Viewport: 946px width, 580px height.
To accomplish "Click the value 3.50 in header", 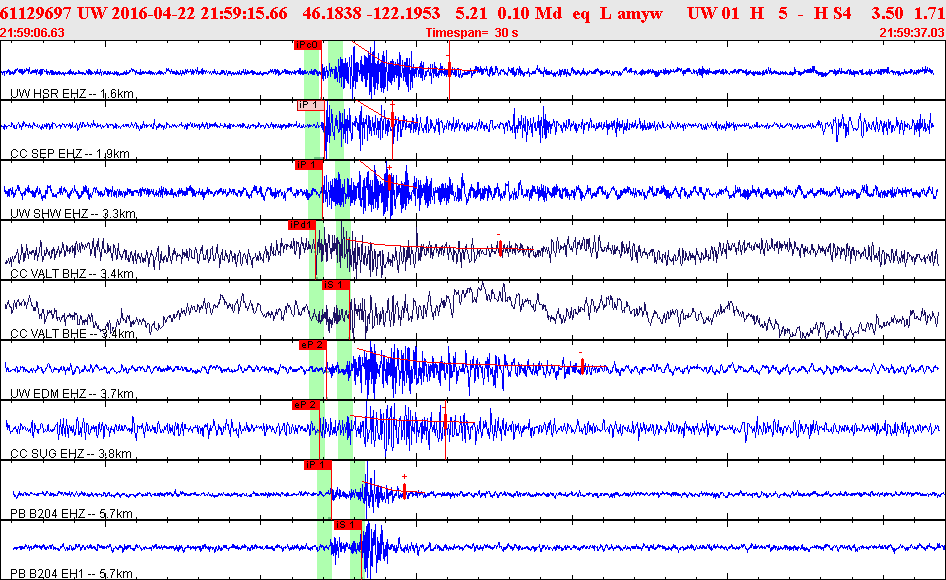I will click(x=887, y=13).
